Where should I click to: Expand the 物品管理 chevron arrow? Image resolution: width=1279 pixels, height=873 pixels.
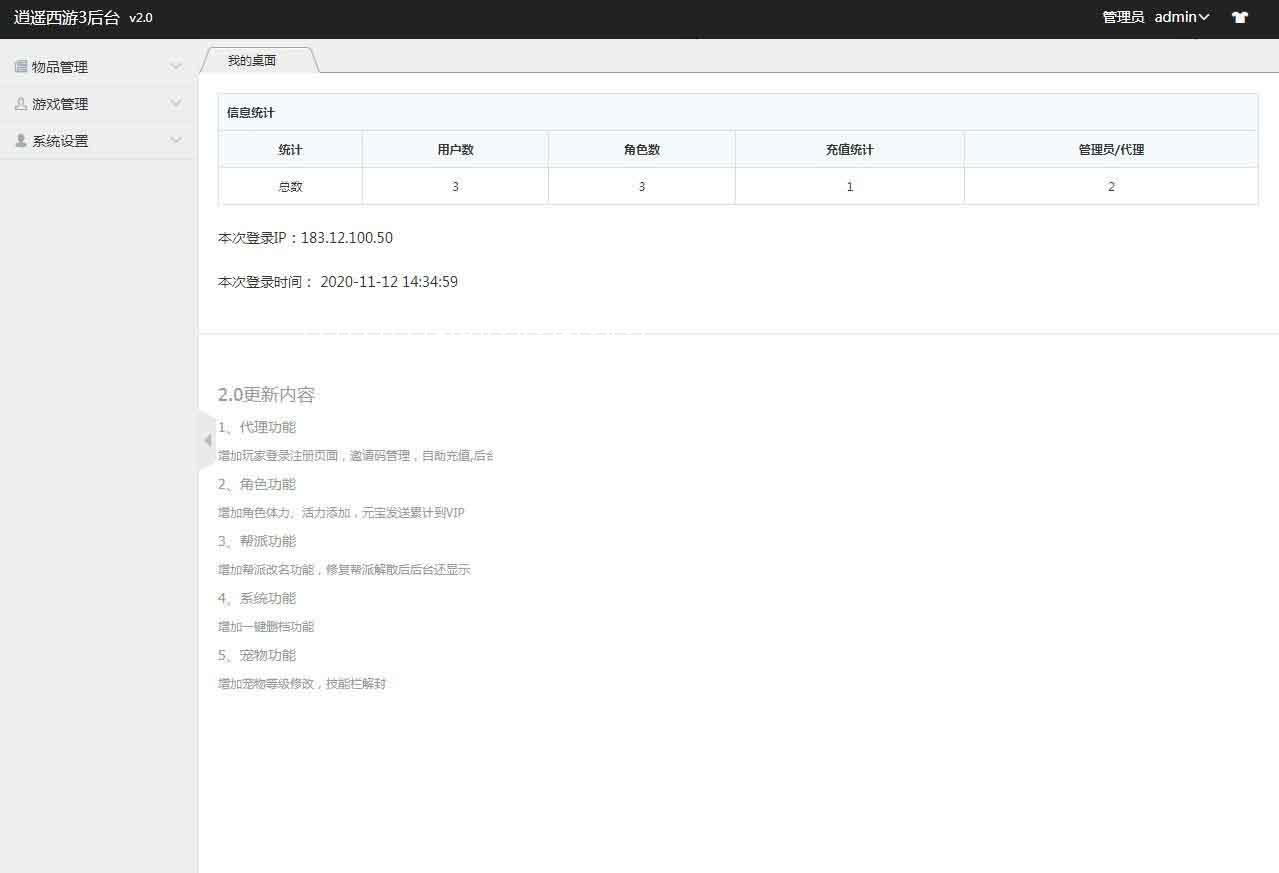[176, 67]
